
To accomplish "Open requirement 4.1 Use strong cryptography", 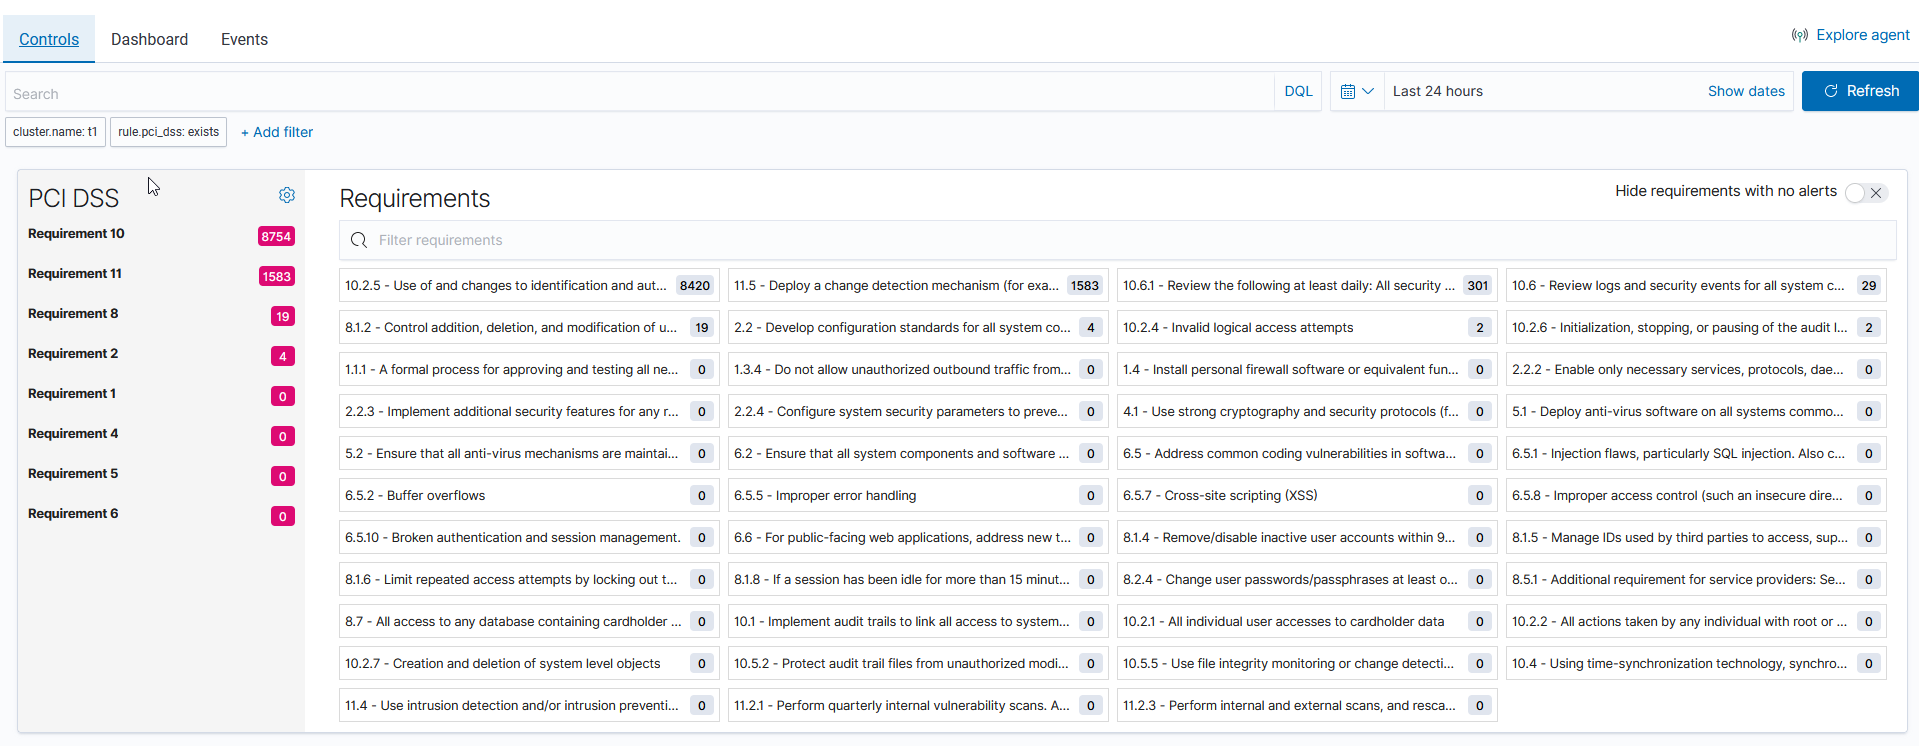I will (x=1307, y=411).
